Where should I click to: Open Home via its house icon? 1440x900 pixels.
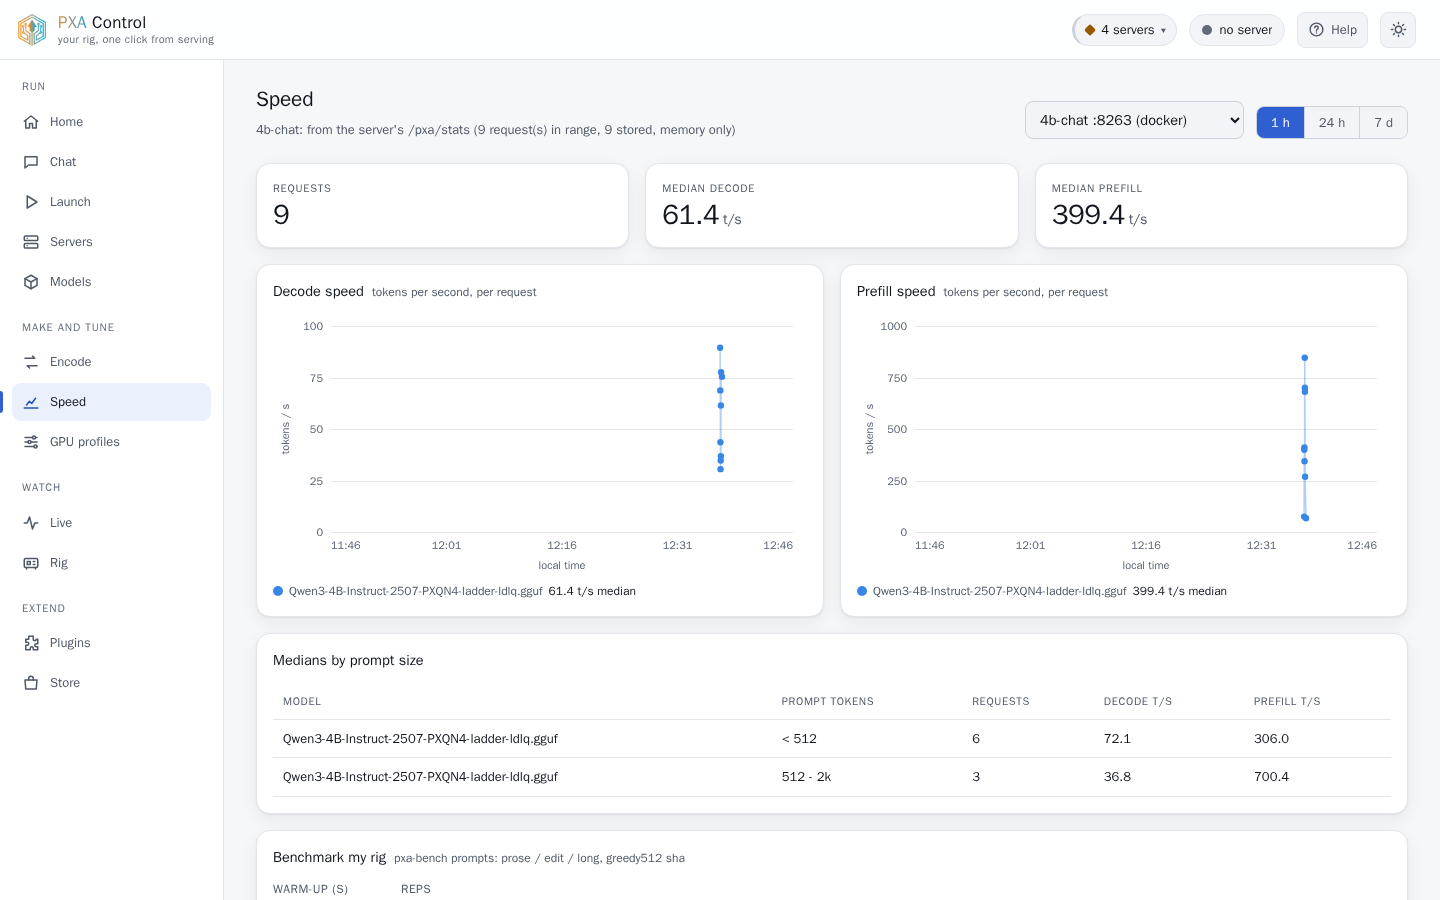(x=31, y=122)
